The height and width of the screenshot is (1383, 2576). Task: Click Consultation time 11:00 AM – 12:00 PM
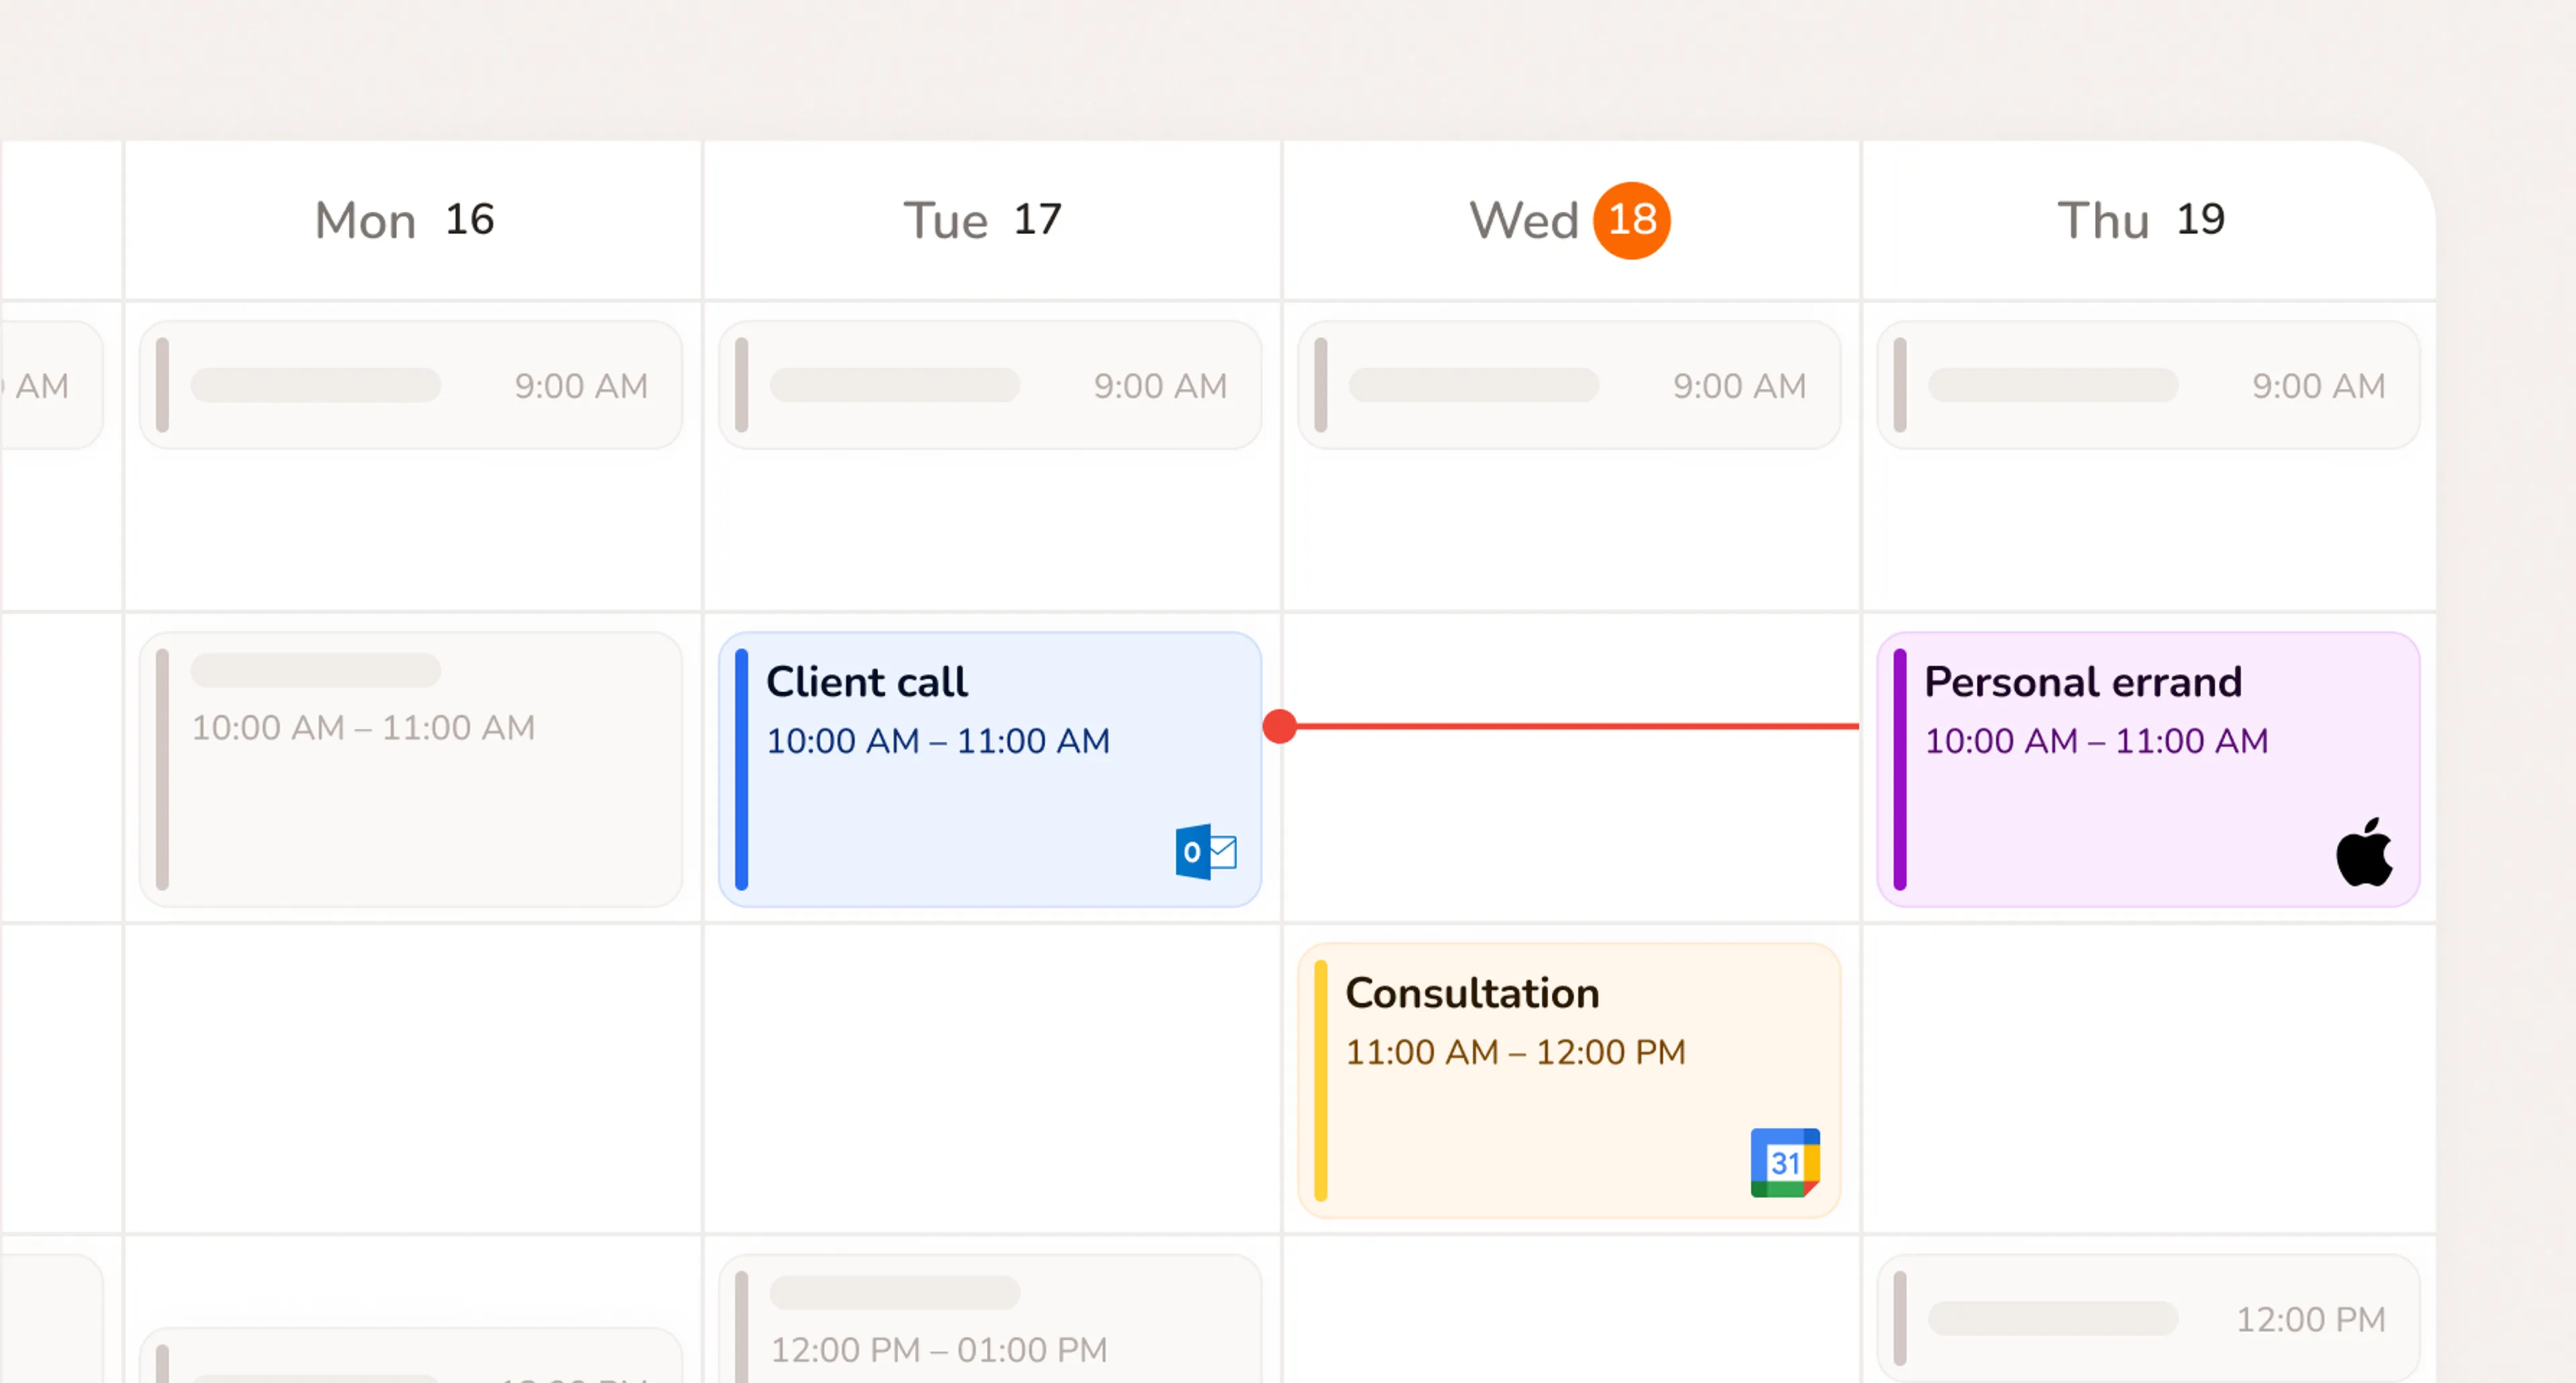pyautogui.click(x=1516, y=1052)
